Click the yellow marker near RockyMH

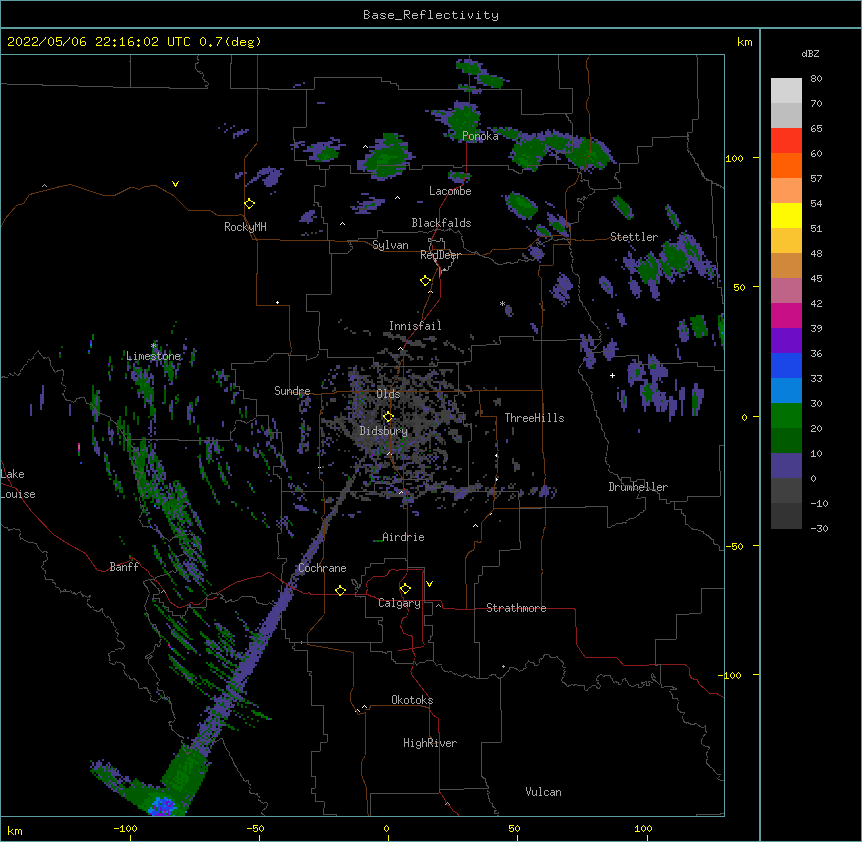click(x=250, y=204)
